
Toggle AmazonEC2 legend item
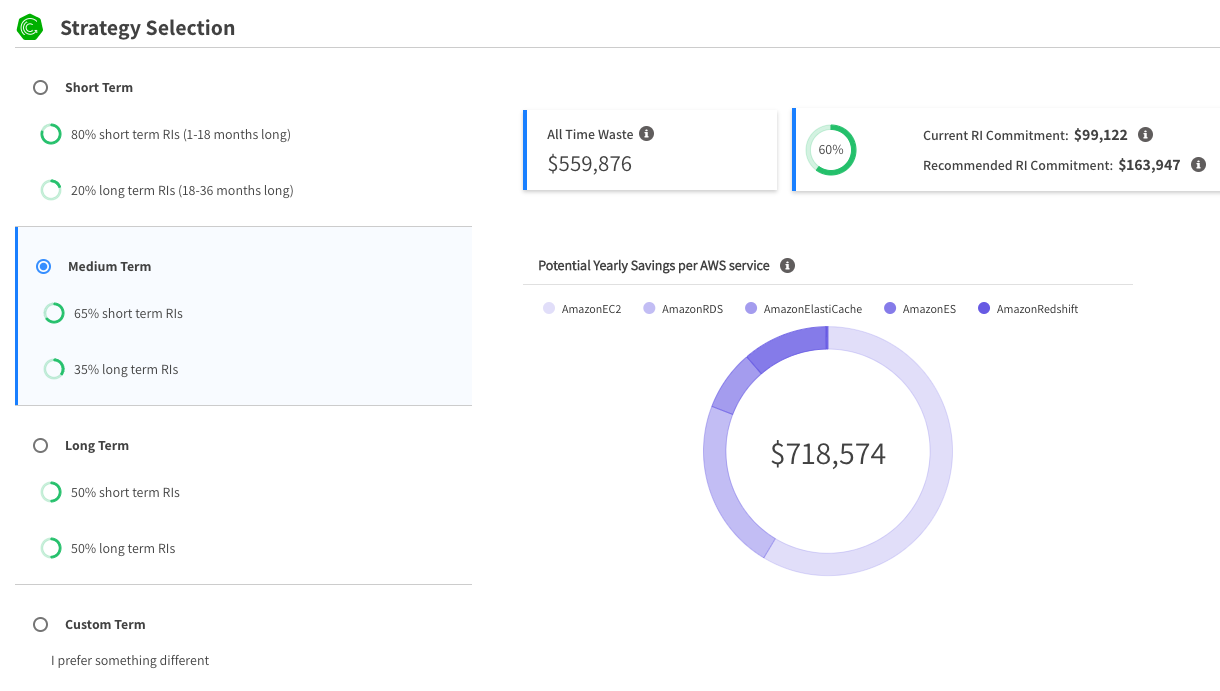(x=582, y=309)
